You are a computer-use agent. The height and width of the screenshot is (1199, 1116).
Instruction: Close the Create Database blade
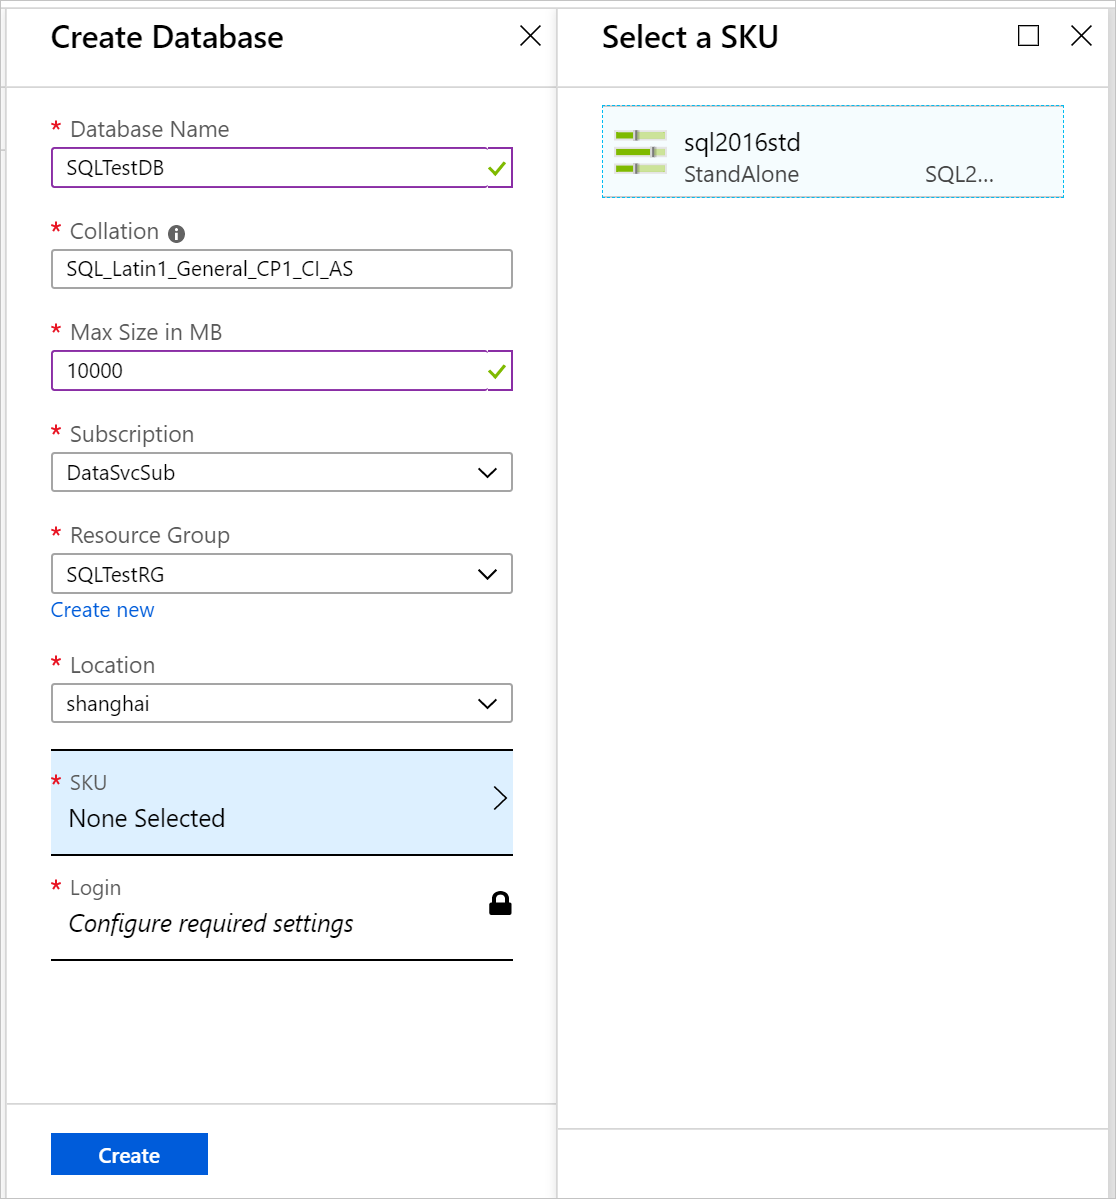[x=530, y=35]
